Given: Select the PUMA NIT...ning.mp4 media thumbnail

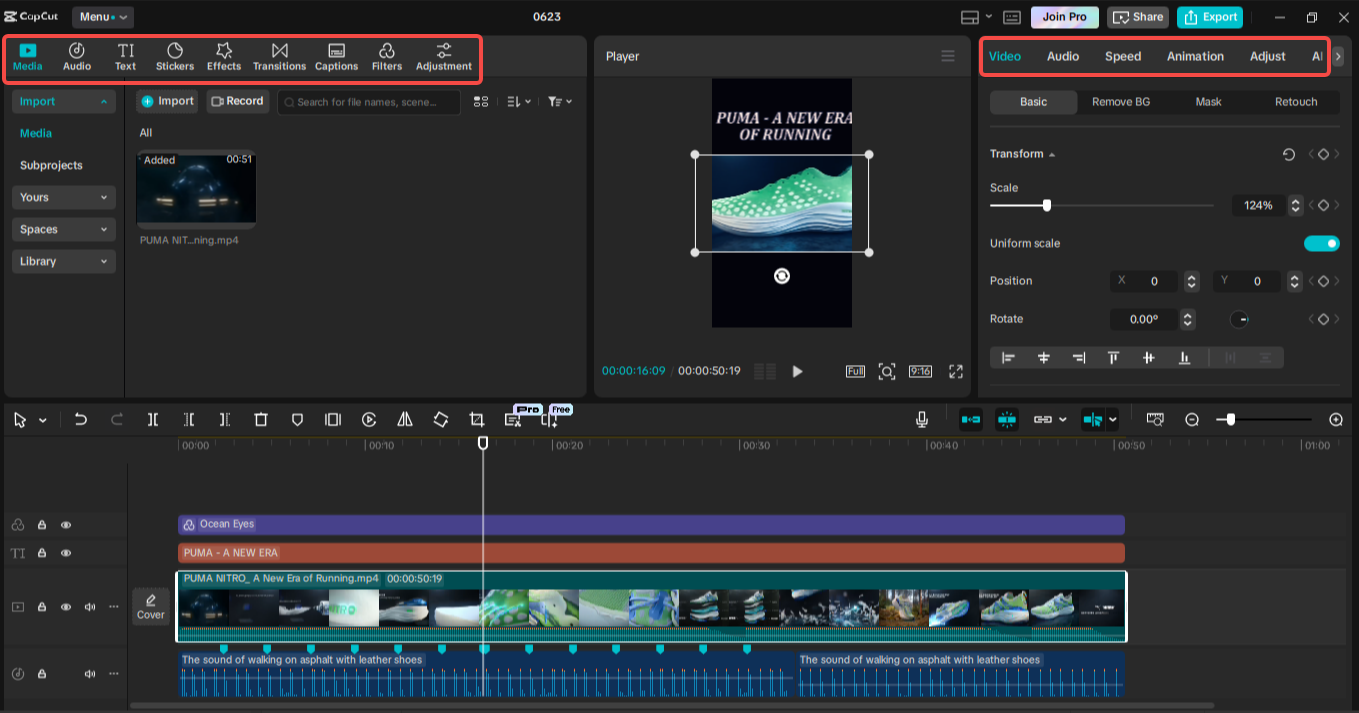Looking at the screenshot, I should [196, 188].
